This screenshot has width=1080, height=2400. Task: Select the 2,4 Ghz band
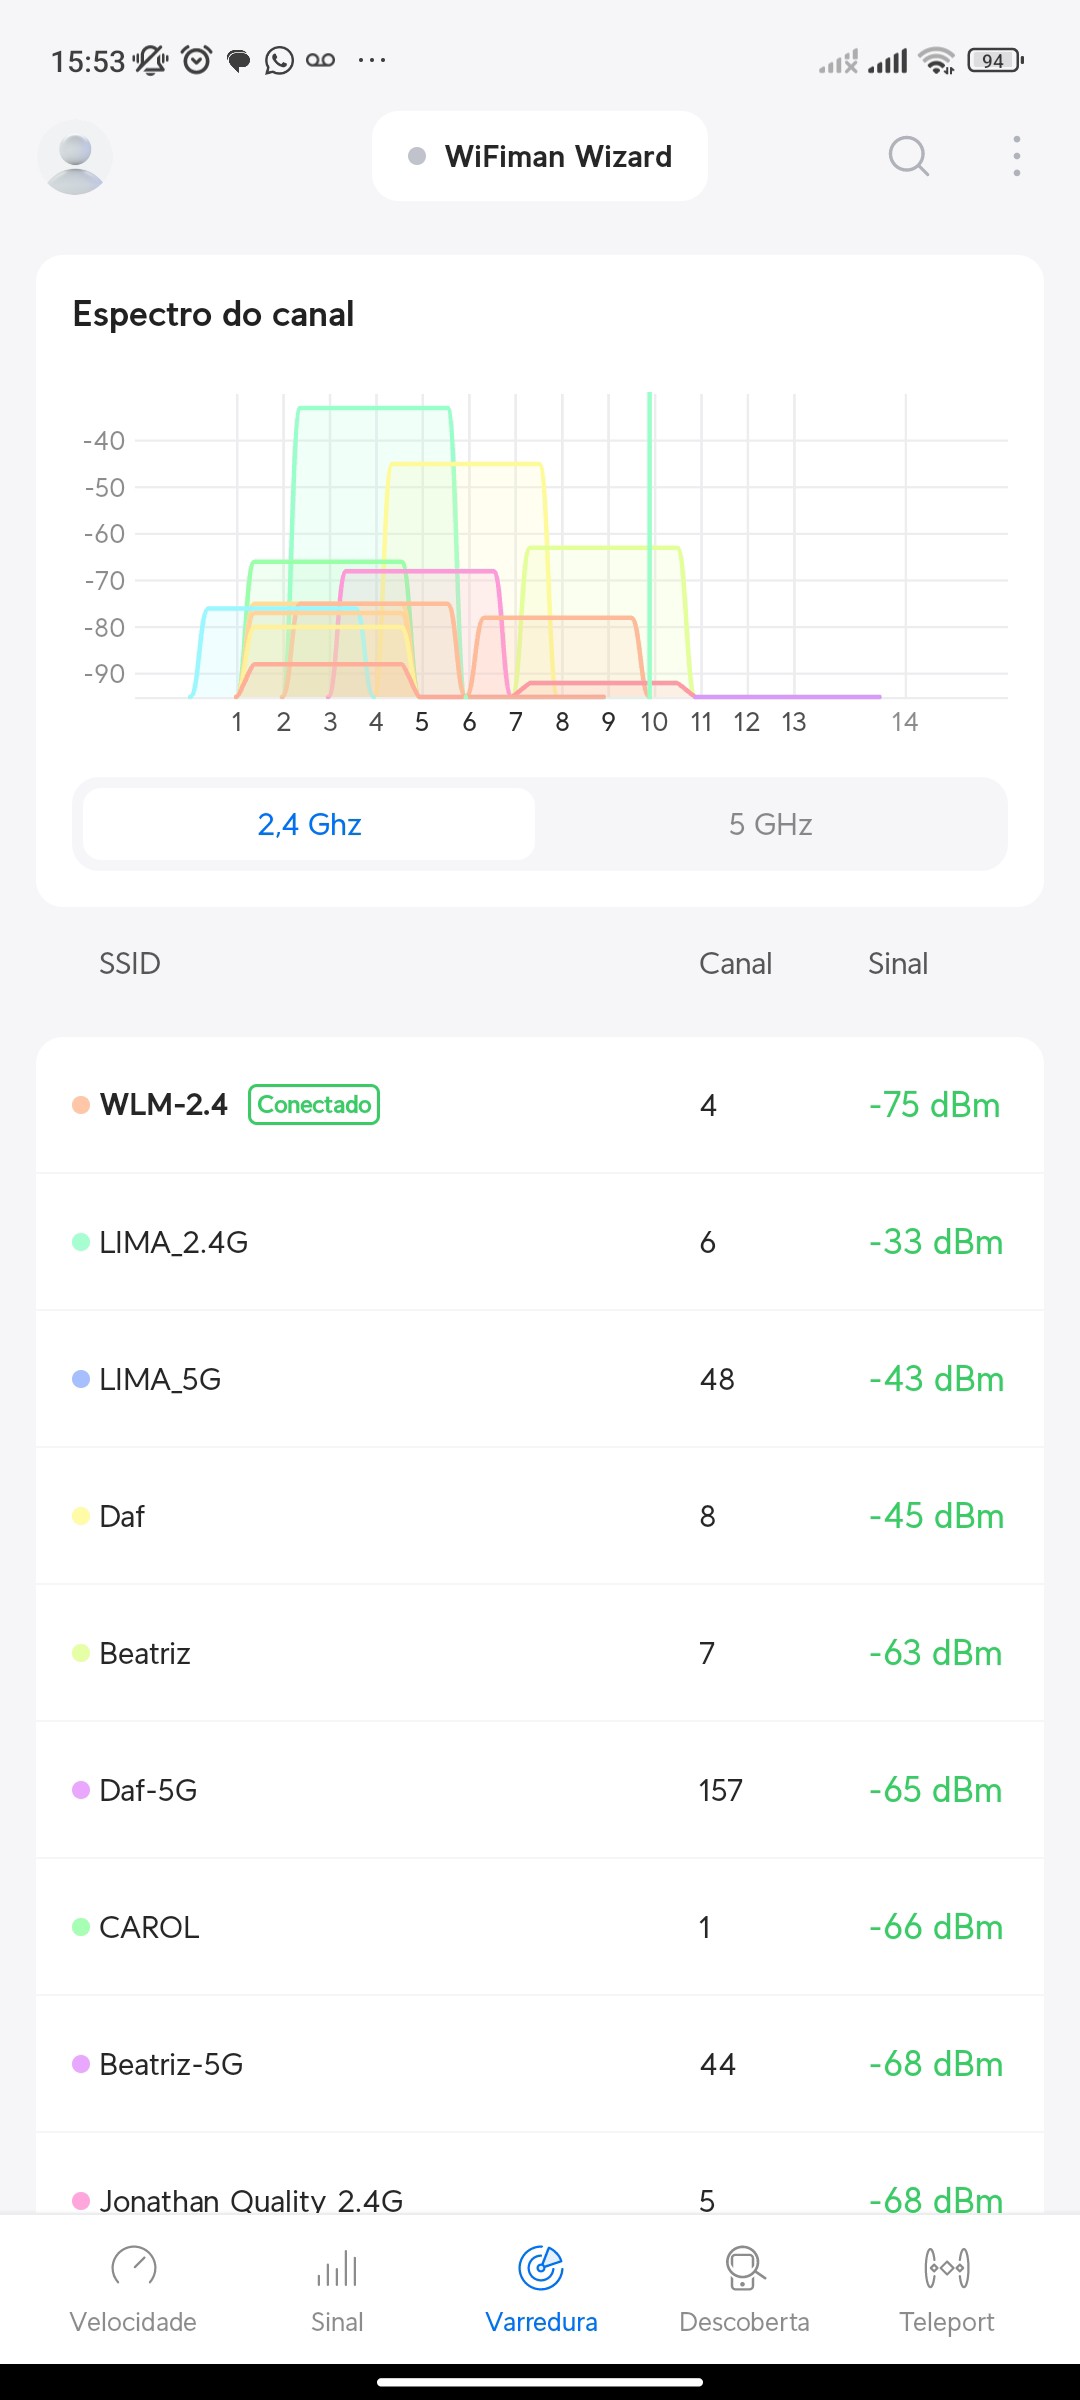309,824
